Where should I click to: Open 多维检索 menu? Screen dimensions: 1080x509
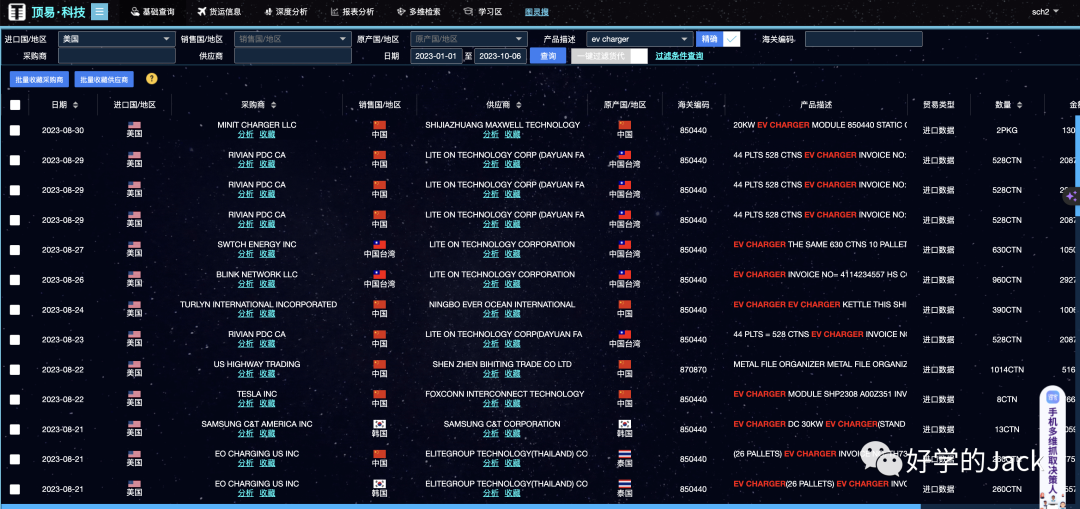(419, 12)
